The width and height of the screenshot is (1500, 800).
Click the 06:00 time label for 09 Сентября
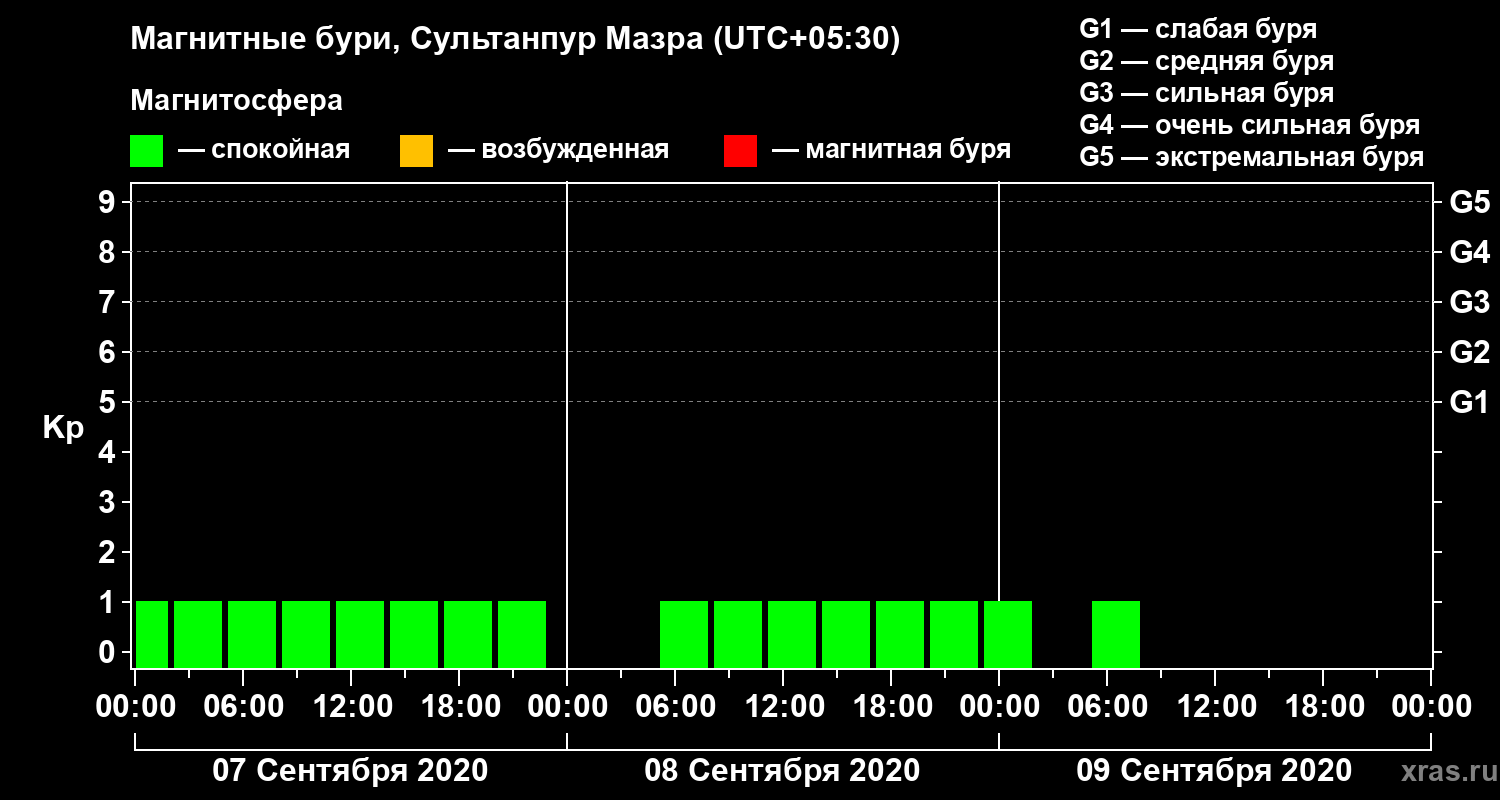pyautogui.click(x=1106, y=706)
